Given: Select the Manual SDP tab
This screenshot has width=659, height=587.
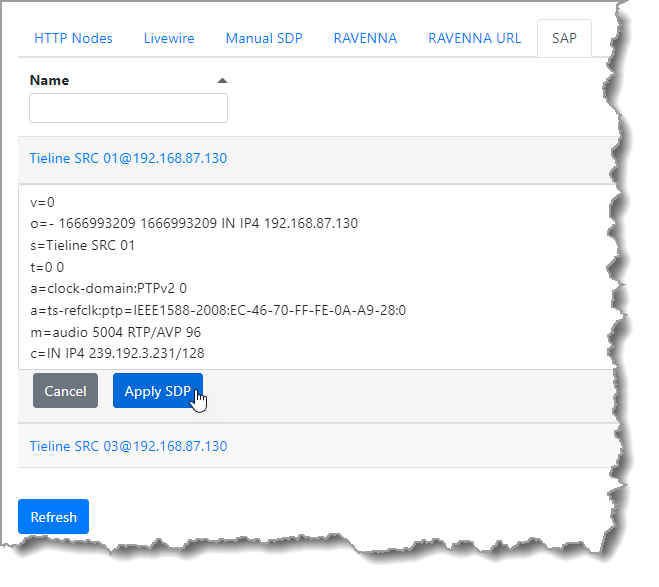Looking at the screenshot, I should [264, 38].
